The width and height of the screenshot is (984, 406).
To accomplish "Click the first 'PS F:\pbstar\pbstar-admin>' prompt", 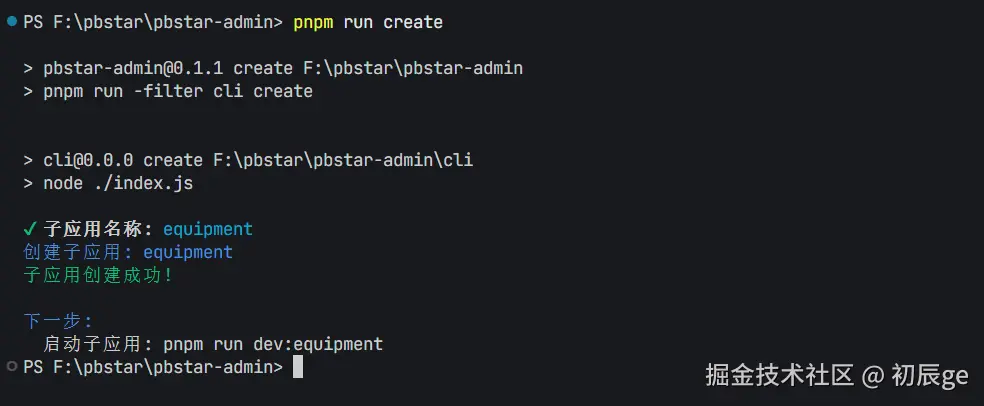I will [153, 21].
